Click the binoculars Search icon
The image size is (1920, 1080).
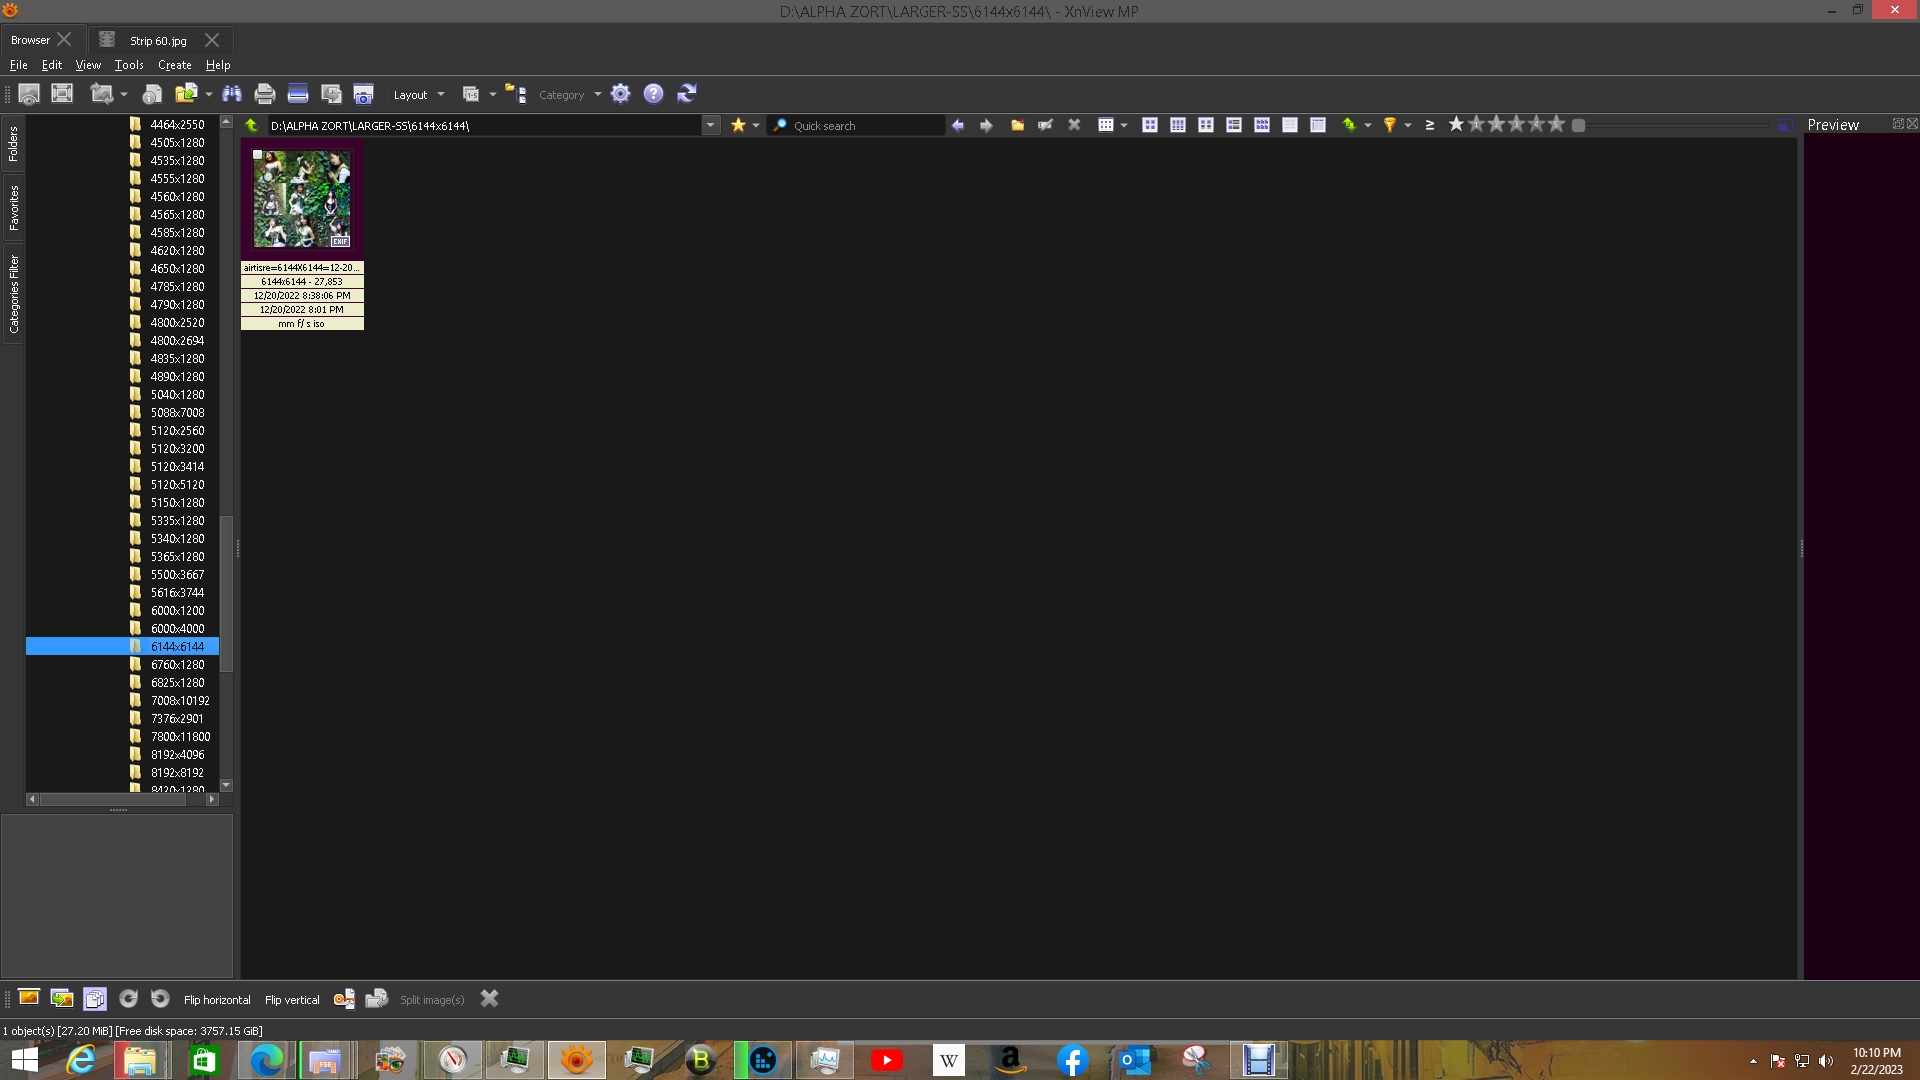232,94
